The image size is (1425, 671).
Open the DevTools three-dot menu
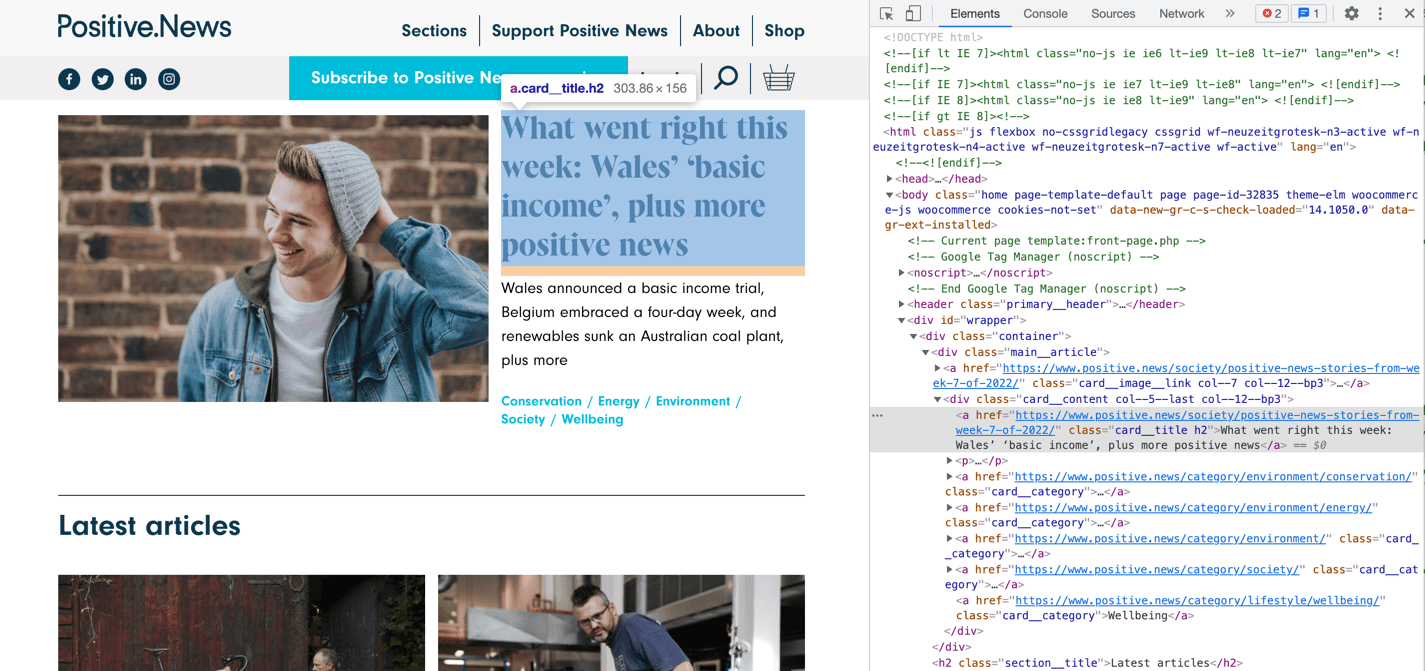click(x=1380, y=14)
